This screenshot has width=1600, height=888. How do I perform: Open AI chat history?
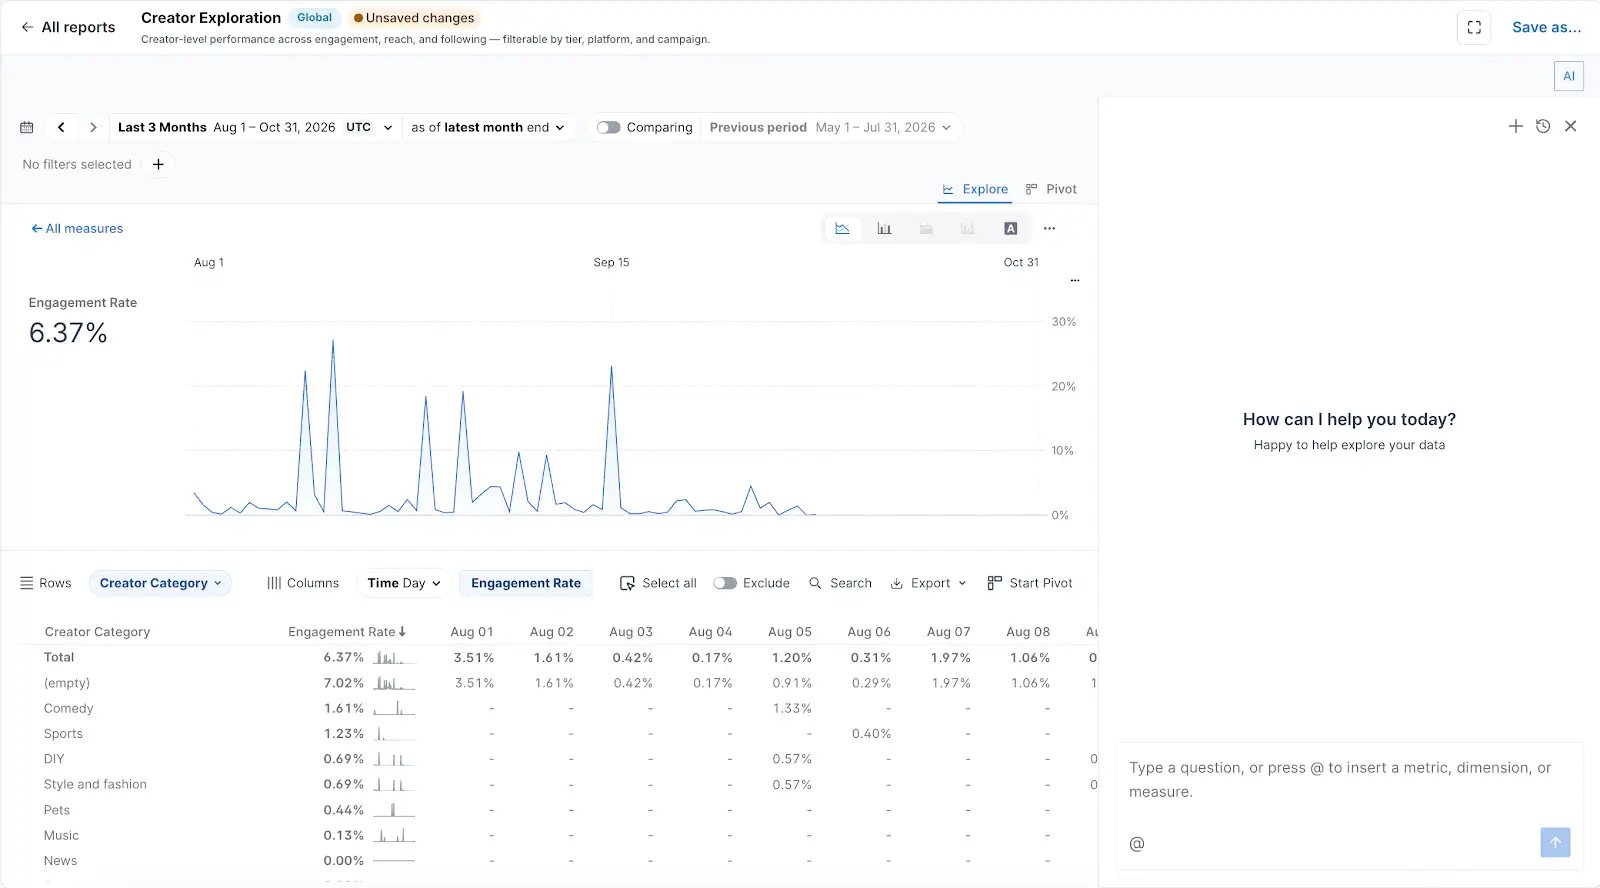(1543, 126)
